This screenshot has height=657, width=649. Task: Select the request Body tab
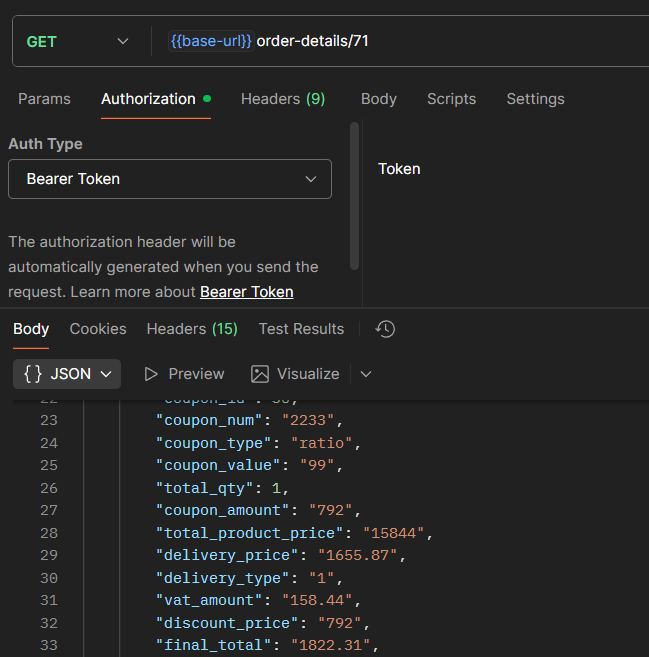pyautogui.click(x=379, y=99)
